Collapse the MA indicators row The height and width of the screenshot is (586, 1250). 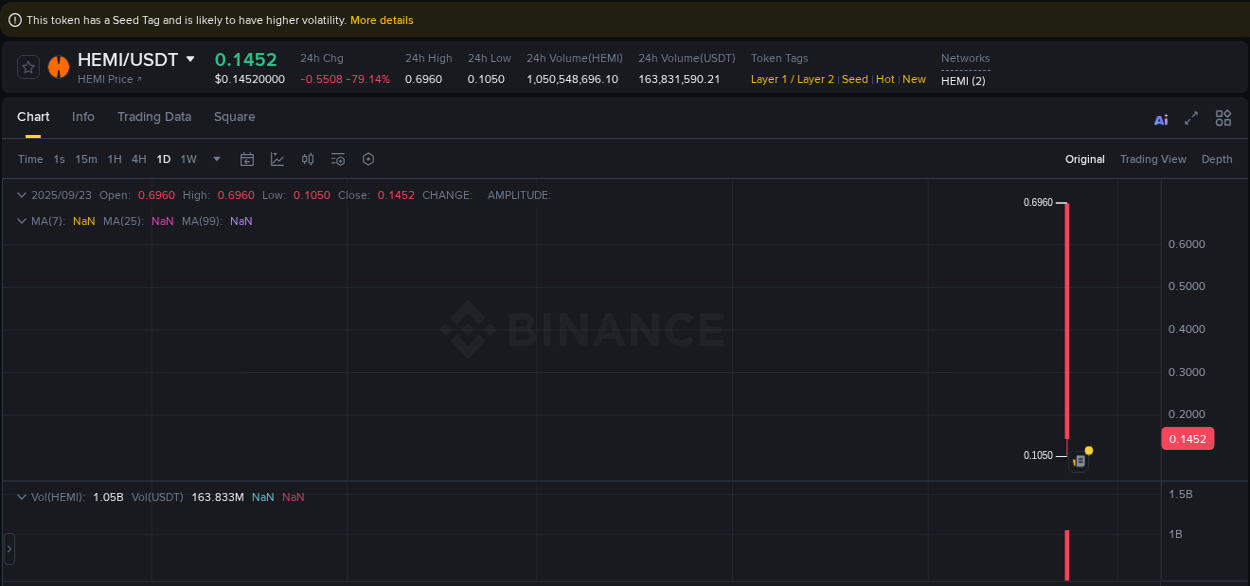21,221
